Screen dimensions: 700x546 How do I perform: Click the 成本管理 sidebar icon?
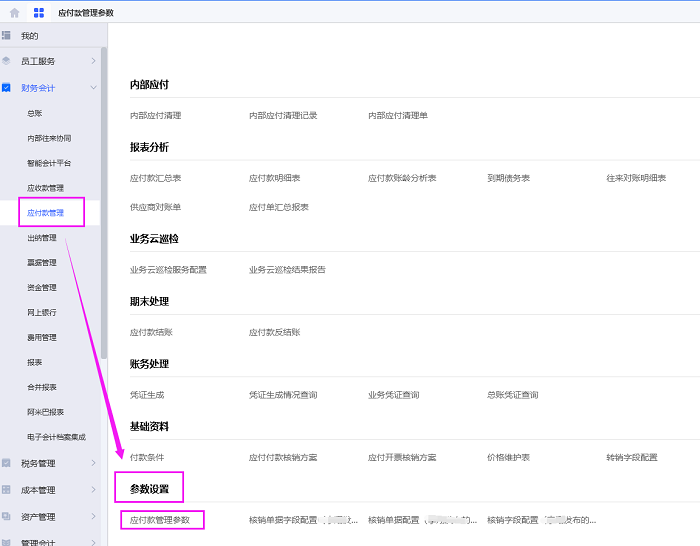7,490
